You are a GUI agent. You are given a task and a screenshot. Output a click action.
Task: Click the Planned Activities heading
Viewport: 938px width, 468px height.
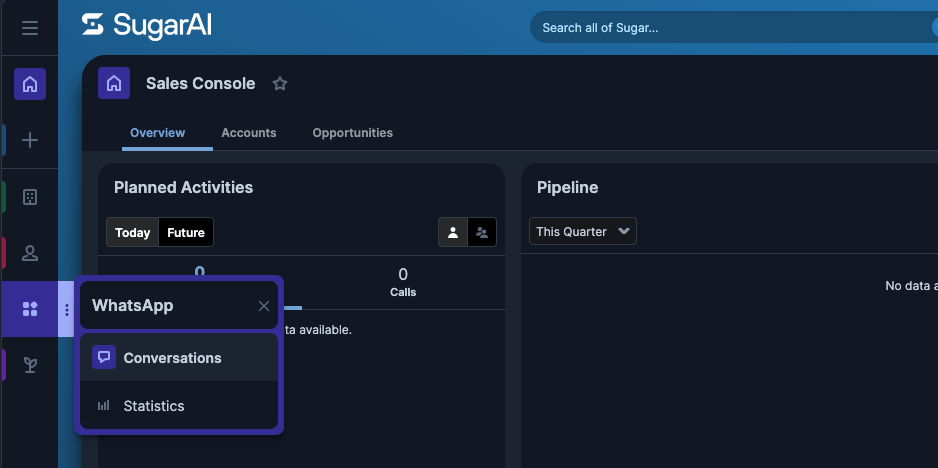[x=183, y=187]
